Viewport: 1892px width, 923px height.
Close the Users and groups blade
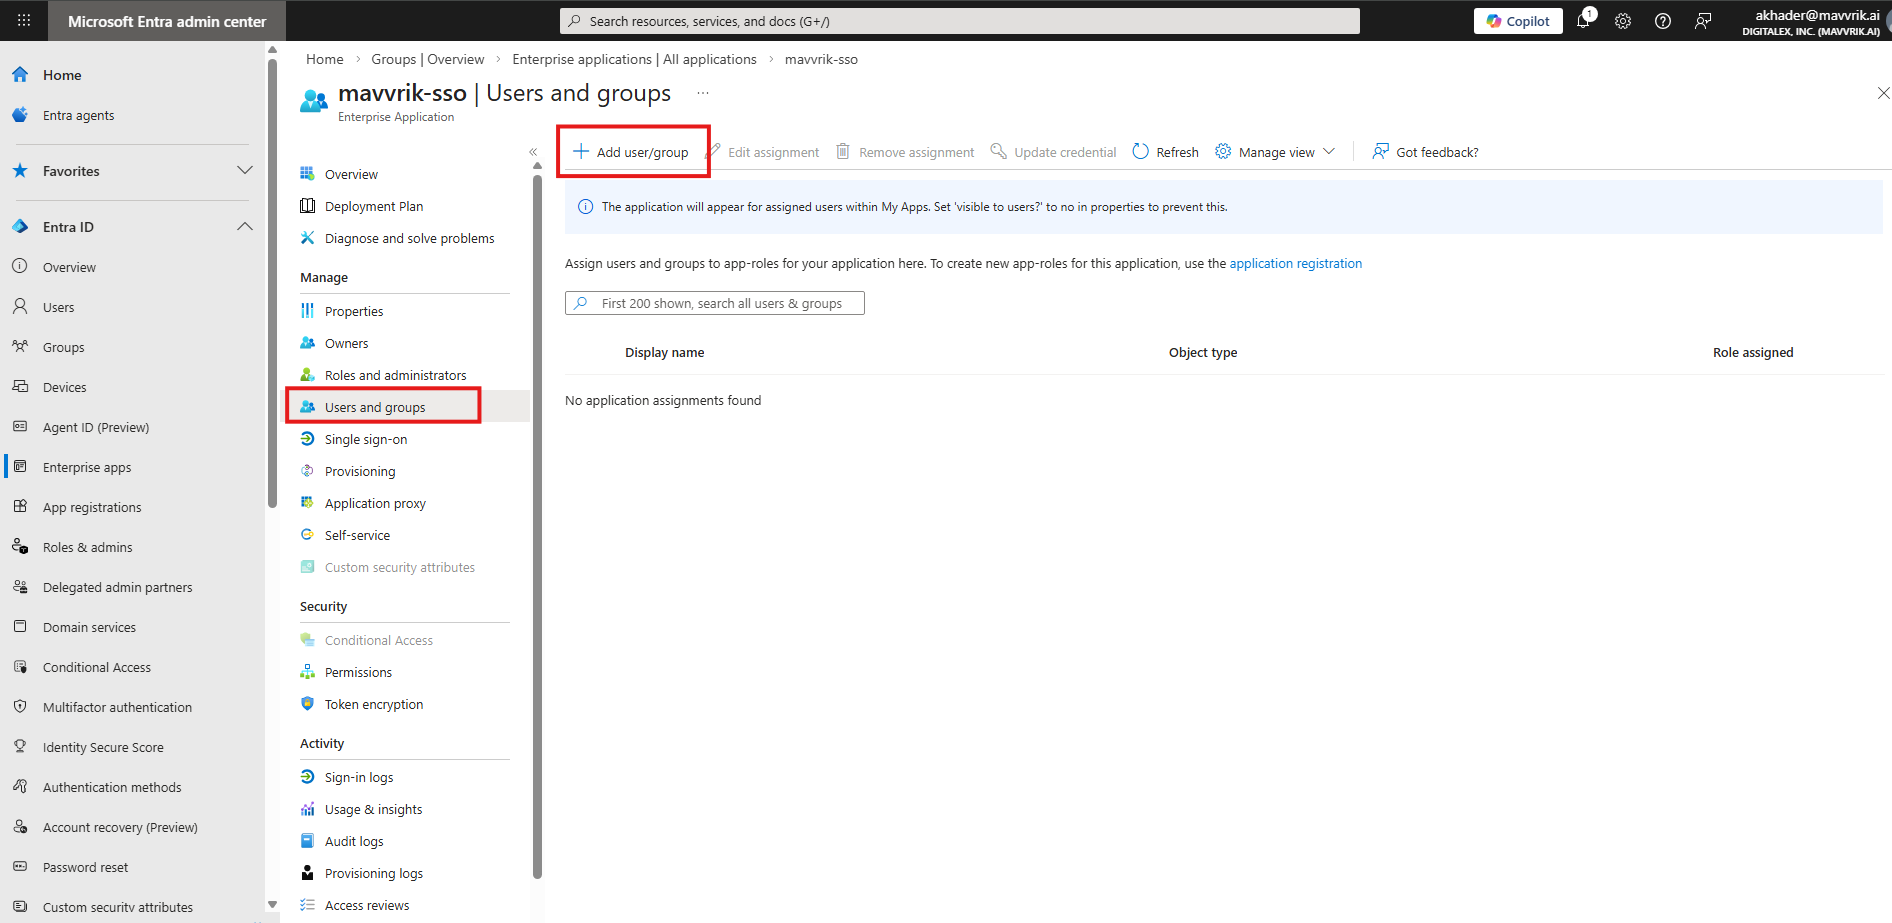point(1883,93)
